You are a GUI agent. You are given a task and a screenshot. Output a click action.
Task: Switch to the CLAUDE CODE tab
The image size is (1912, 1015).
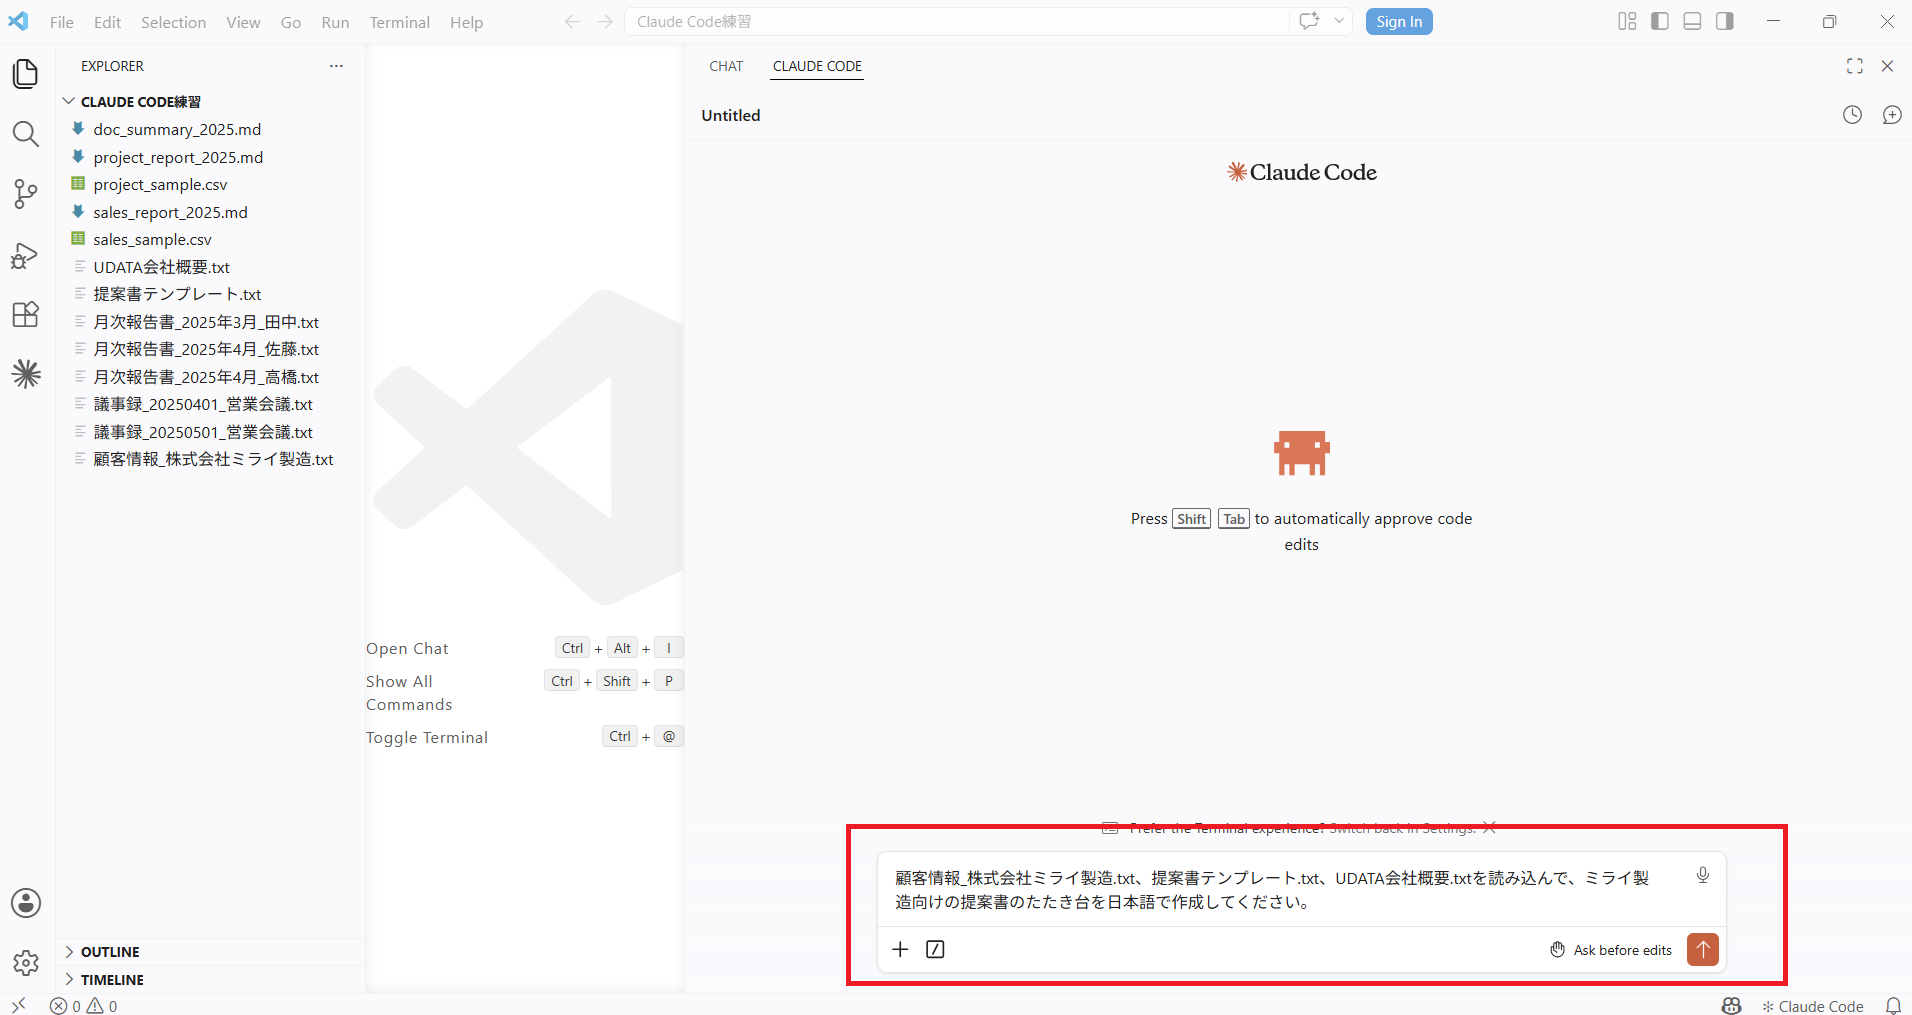pyautogui.click(x=817, y=66)
